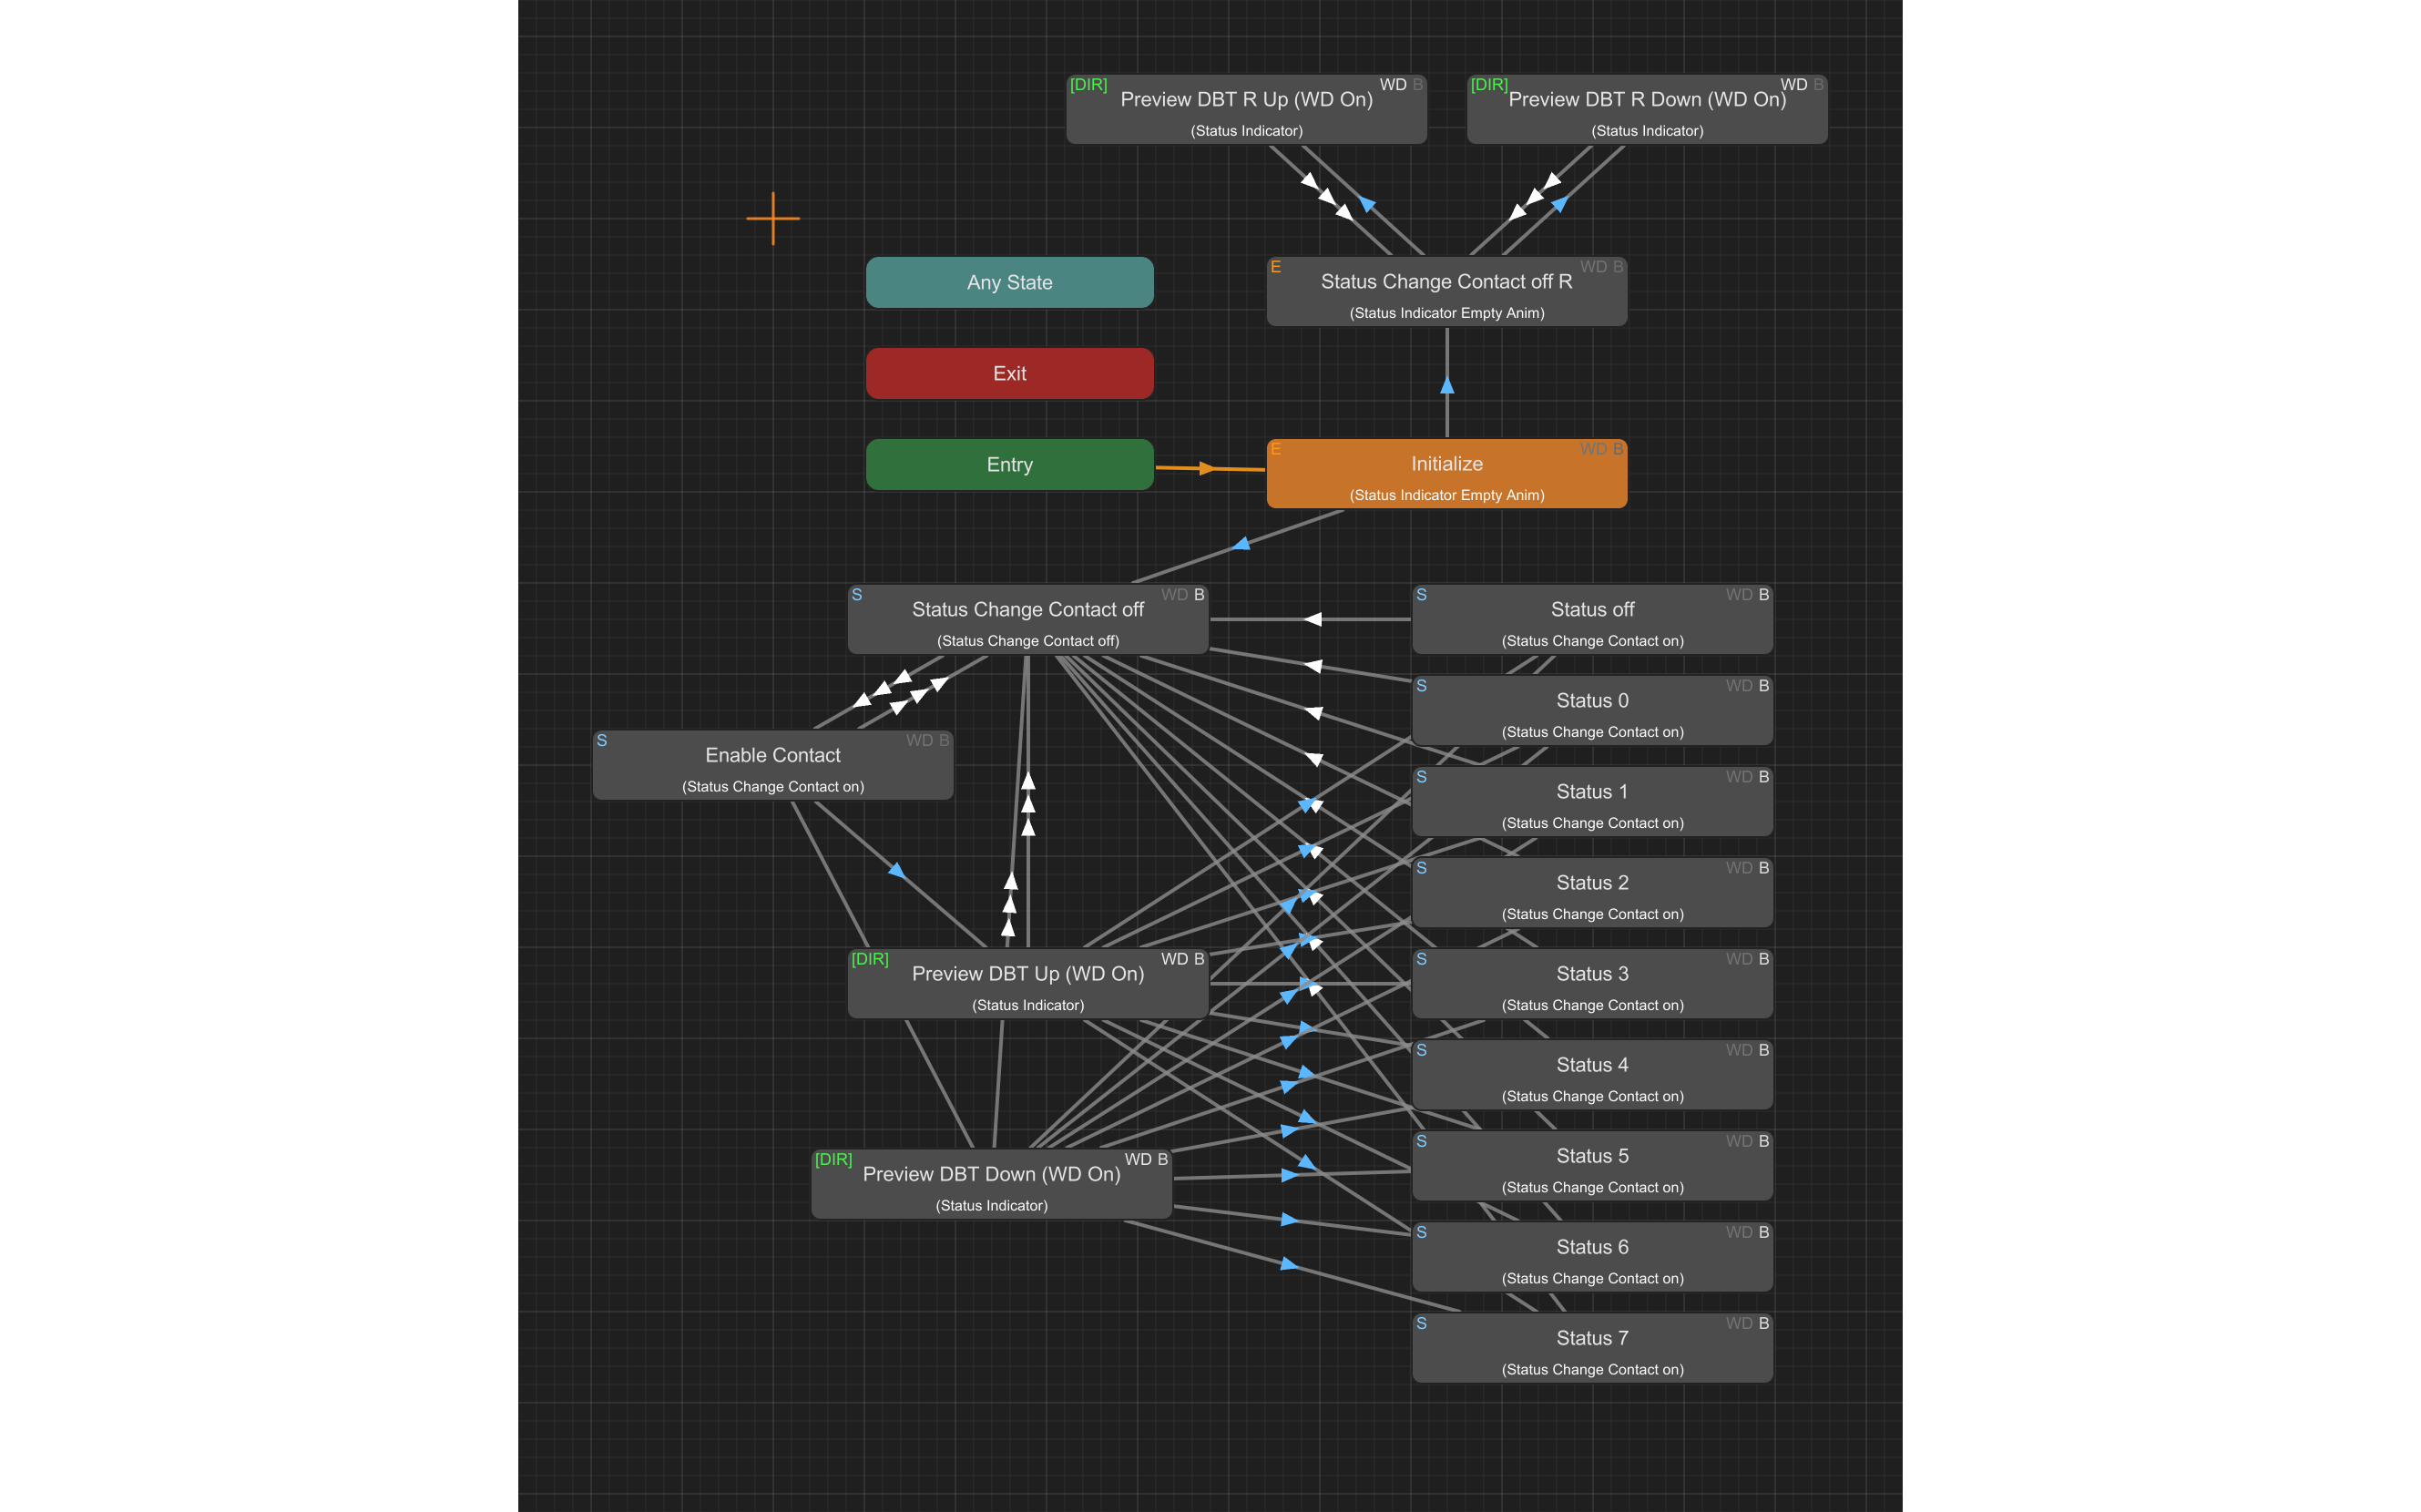Select Preview DBT Up (WD On) node

pyautogui.click(x=1028, y=984)
